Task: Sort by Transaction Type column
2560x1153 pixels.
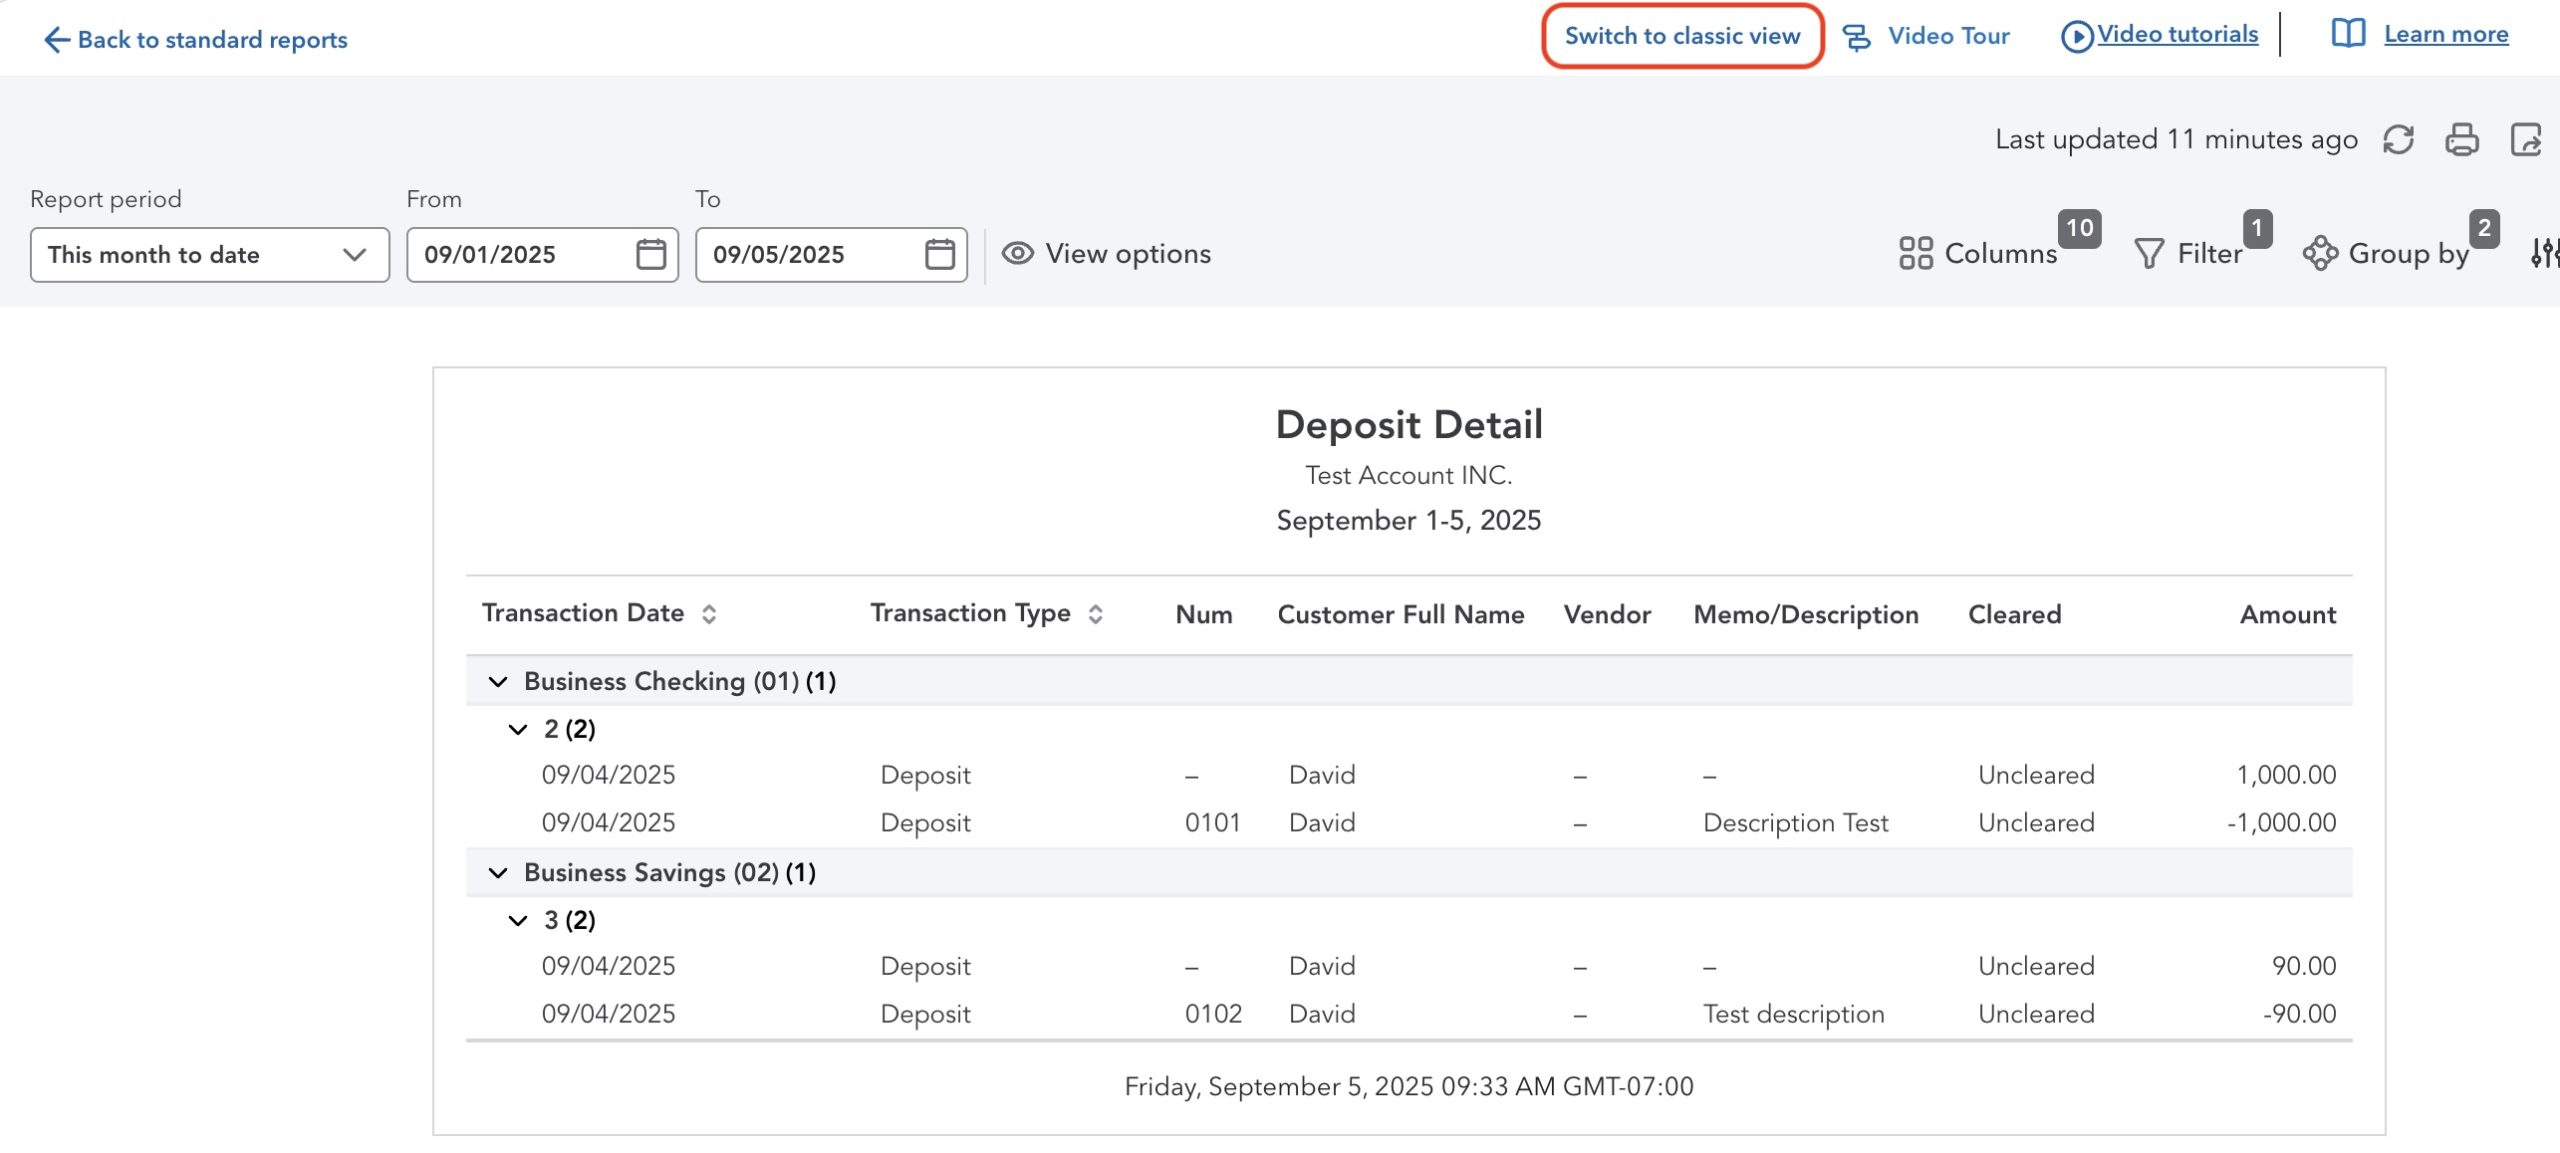Action: click(x=1095, y=614)
